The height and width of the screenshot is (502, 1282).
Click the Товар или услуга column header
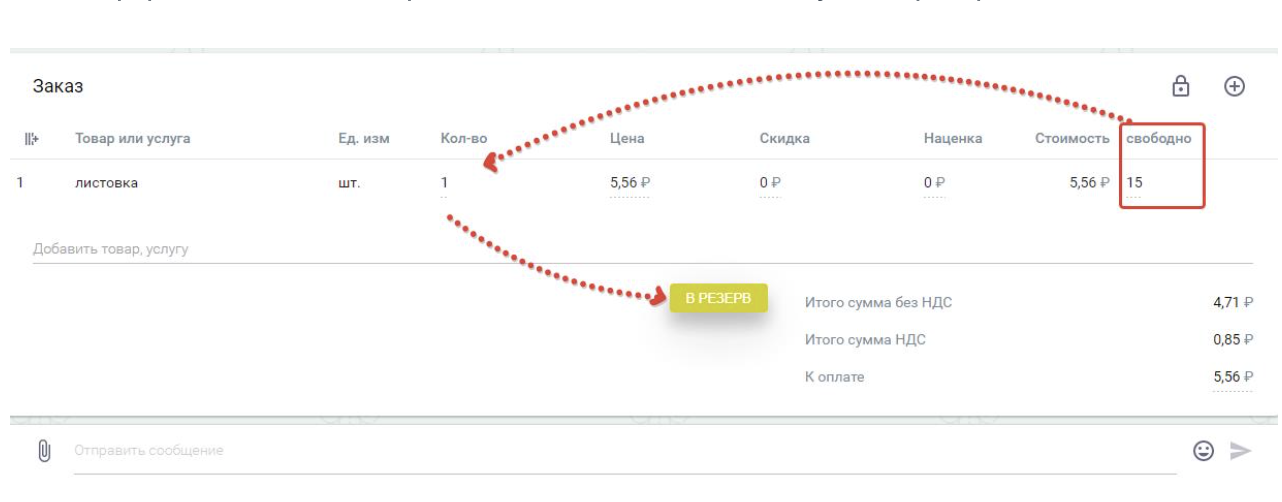click(x=133, y=139)
